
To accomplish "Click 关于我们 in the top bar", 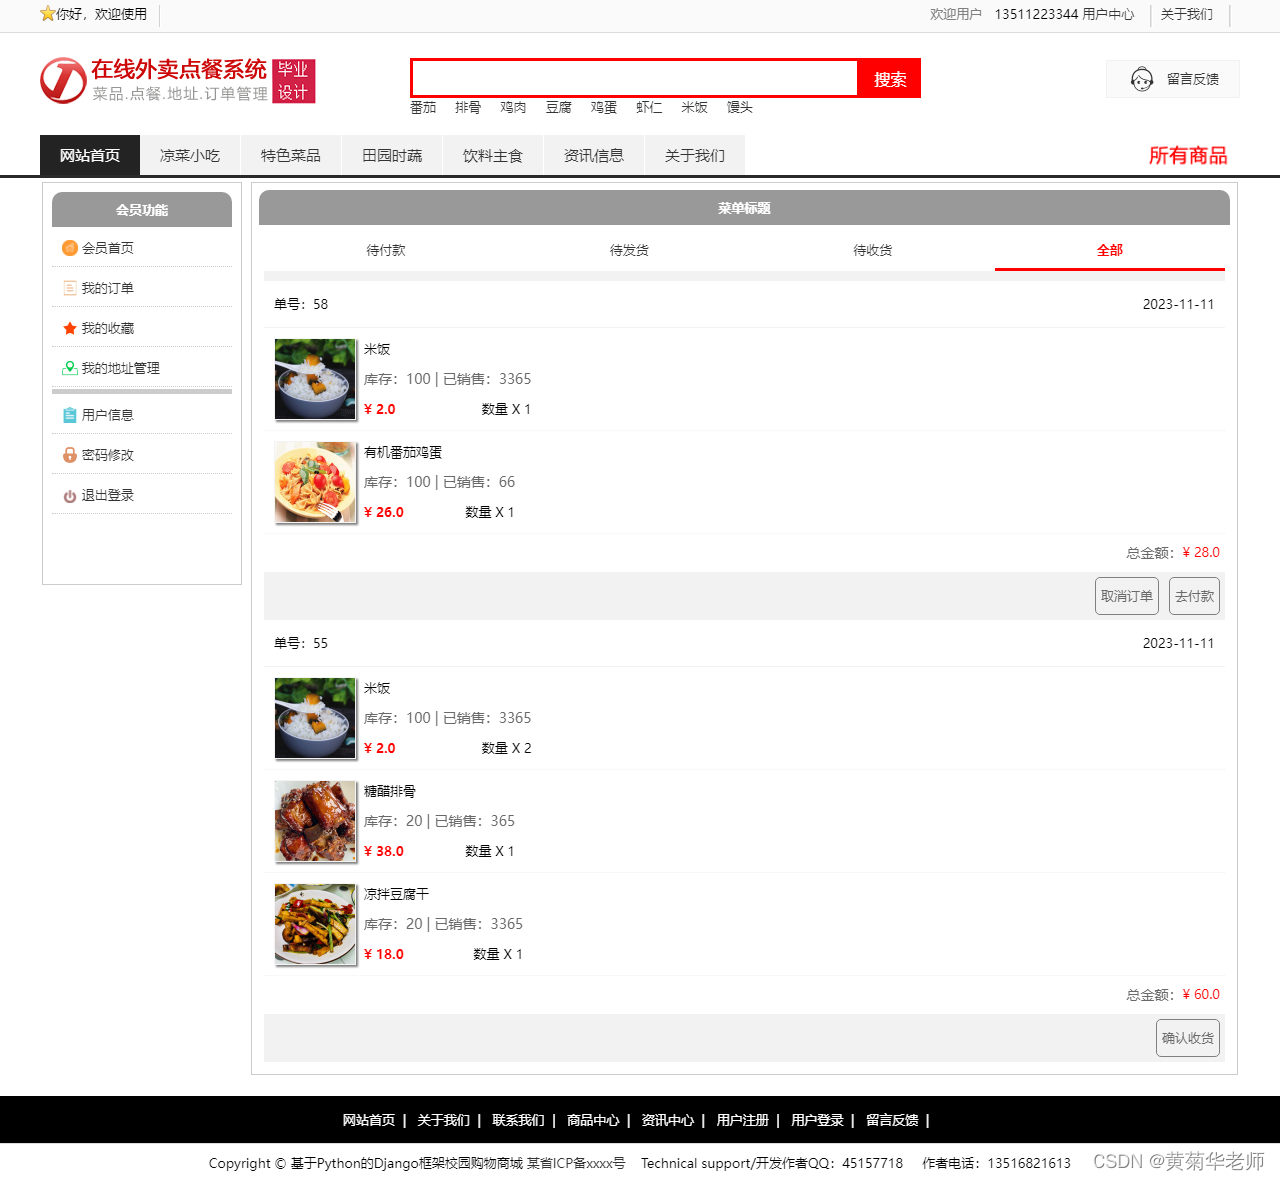I will [1187, 14].
